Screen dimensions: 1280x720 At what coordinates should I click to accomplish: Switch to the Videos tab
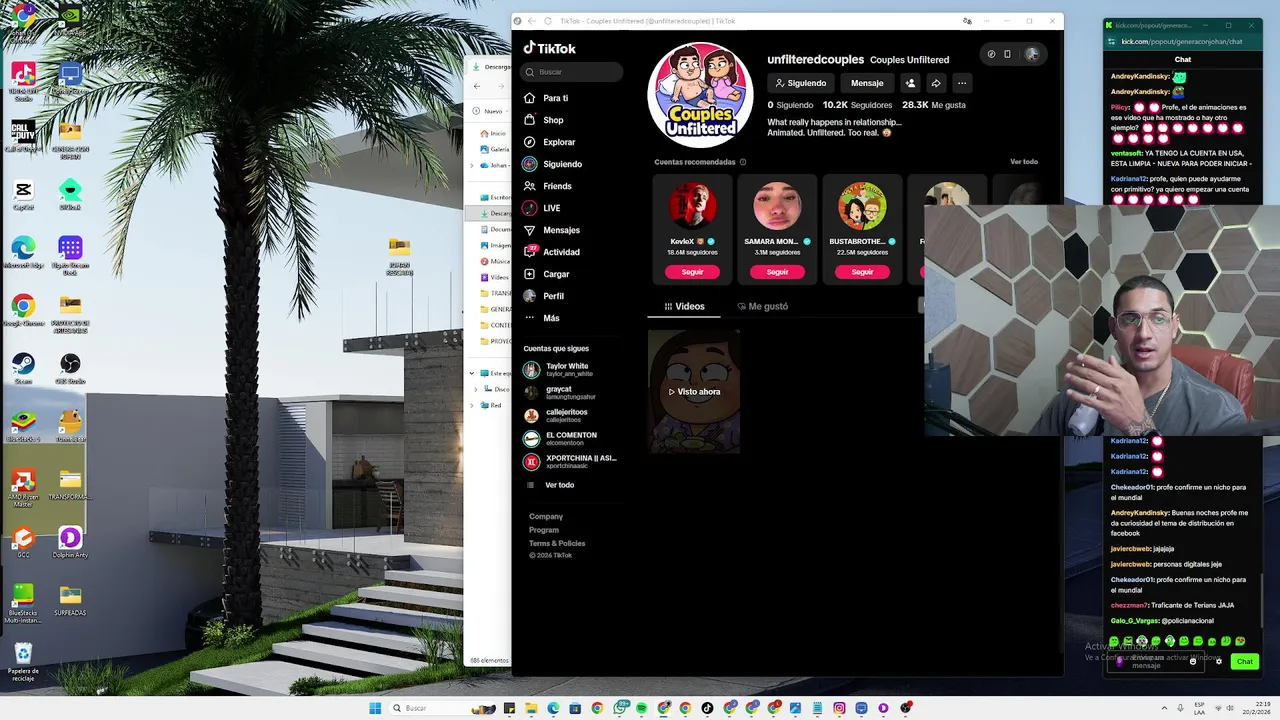pyautogui.click(x=685, y=306)
